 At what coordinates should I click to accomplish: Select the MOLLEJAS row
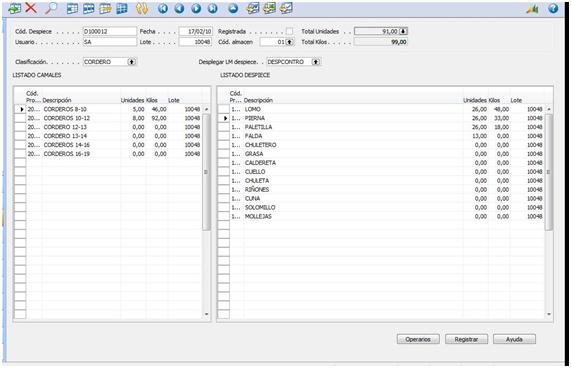[381, 216]
